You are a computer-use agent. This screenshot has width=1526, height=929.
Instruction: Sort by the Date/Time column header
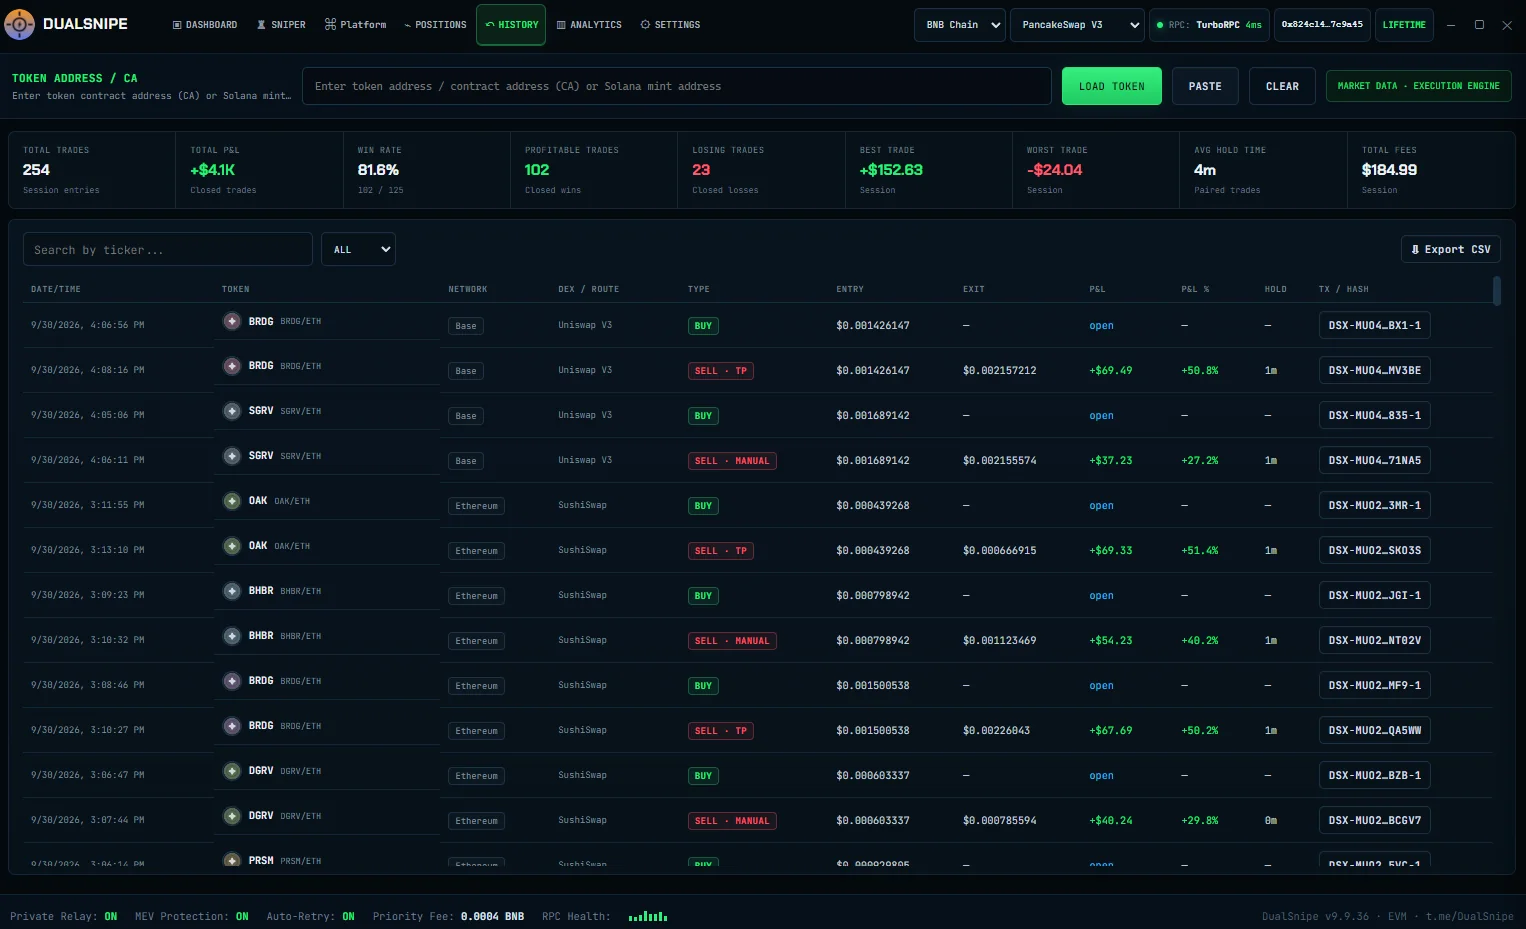(56, 289)
